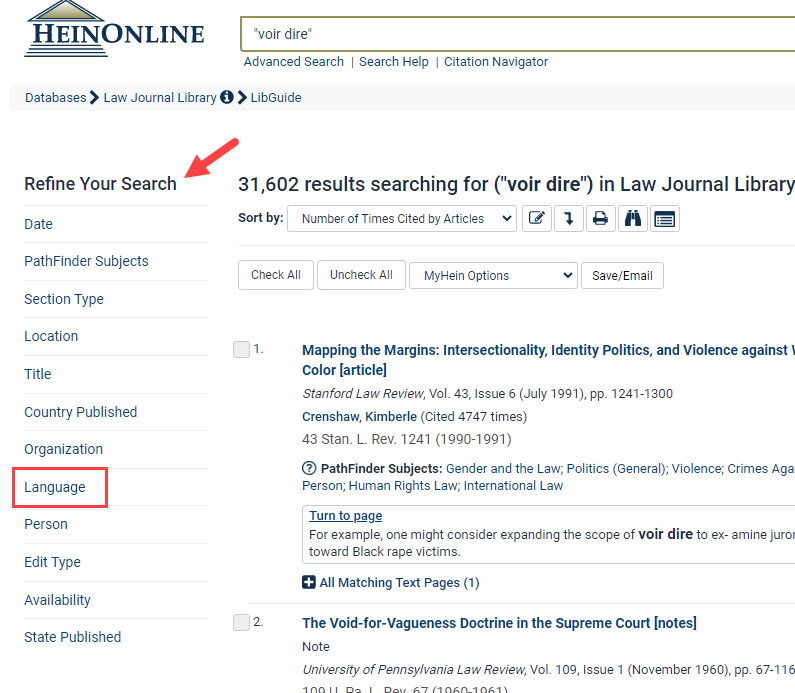Open author Crenshaw, Kimberle link
Image resolution: width=795 pixels, height=693 pixels.
(359, 417)
